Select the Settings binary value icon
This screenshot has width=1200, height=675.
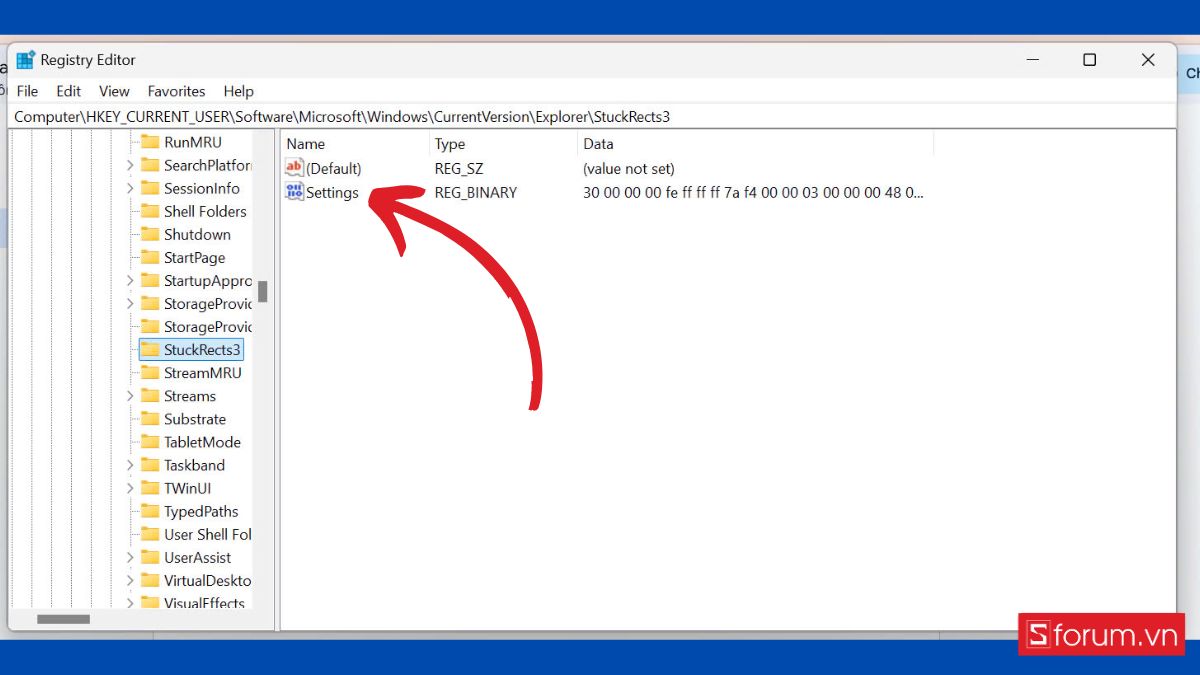click(x=294, y=192)
